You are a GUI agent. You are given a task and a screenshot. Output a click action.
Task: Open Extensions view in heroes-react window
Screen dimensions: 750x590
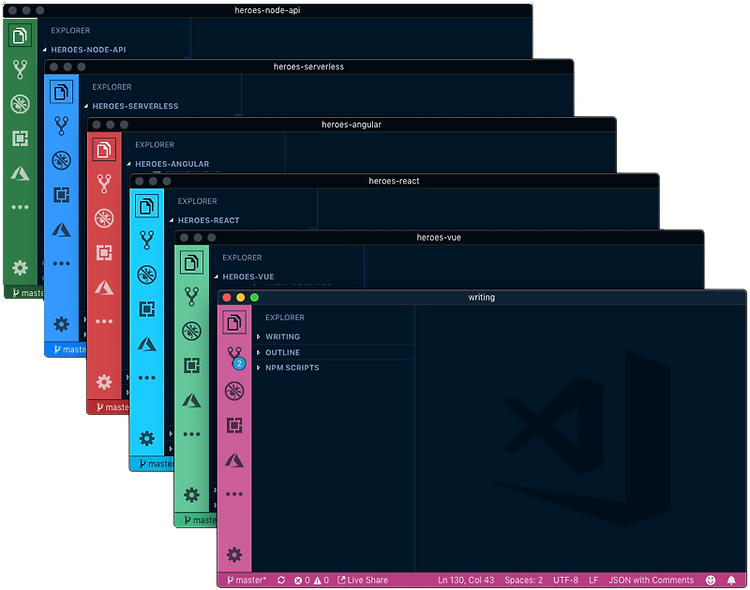[147, 309]
